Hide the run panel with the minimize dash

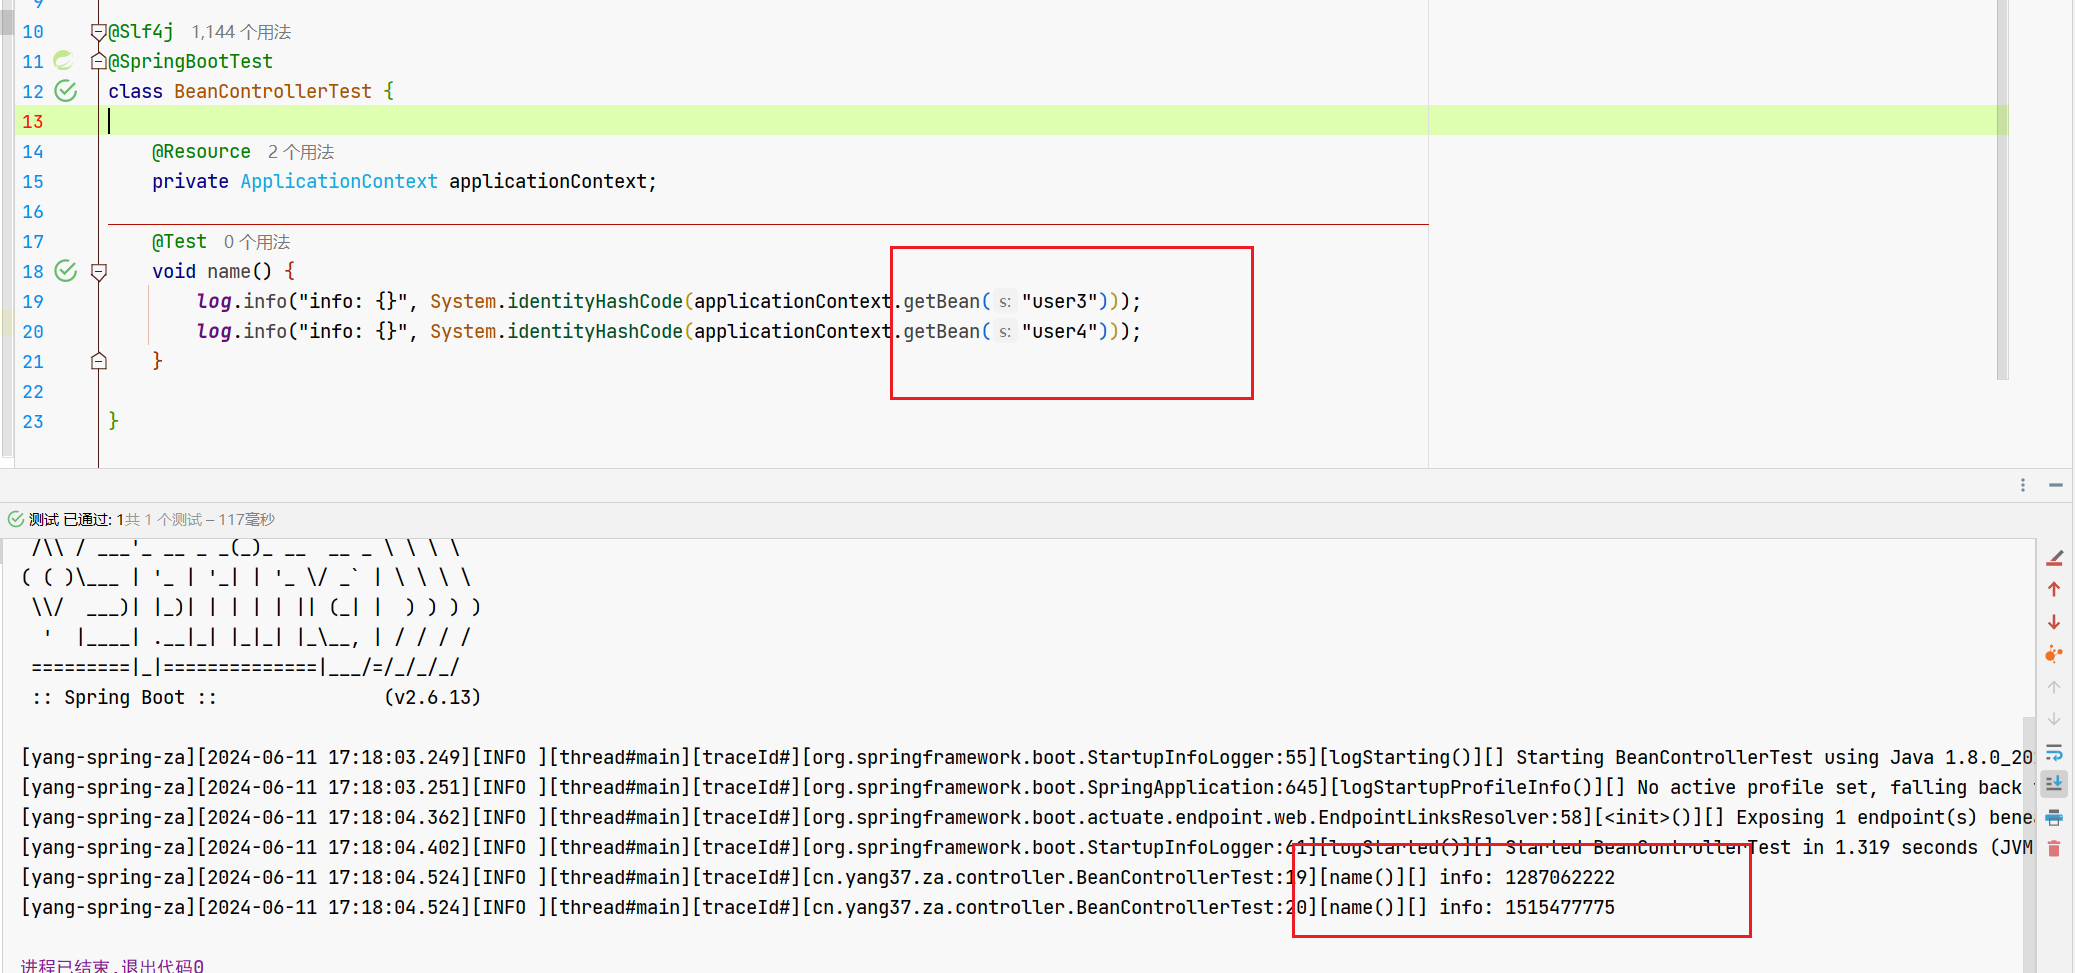(x=2056, y=485)
